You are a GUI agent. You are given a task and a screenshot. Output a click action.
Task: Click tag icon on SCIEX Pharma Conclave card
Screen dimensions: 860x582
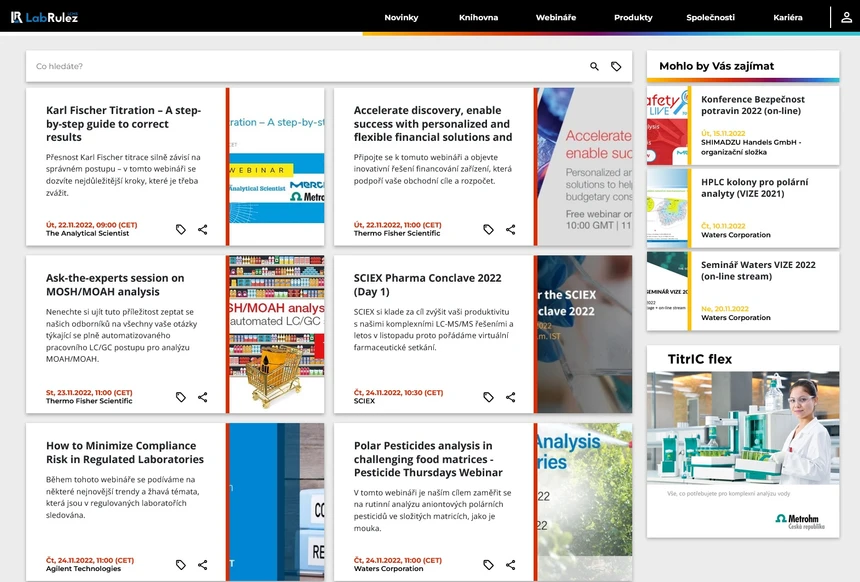[489, 397]
